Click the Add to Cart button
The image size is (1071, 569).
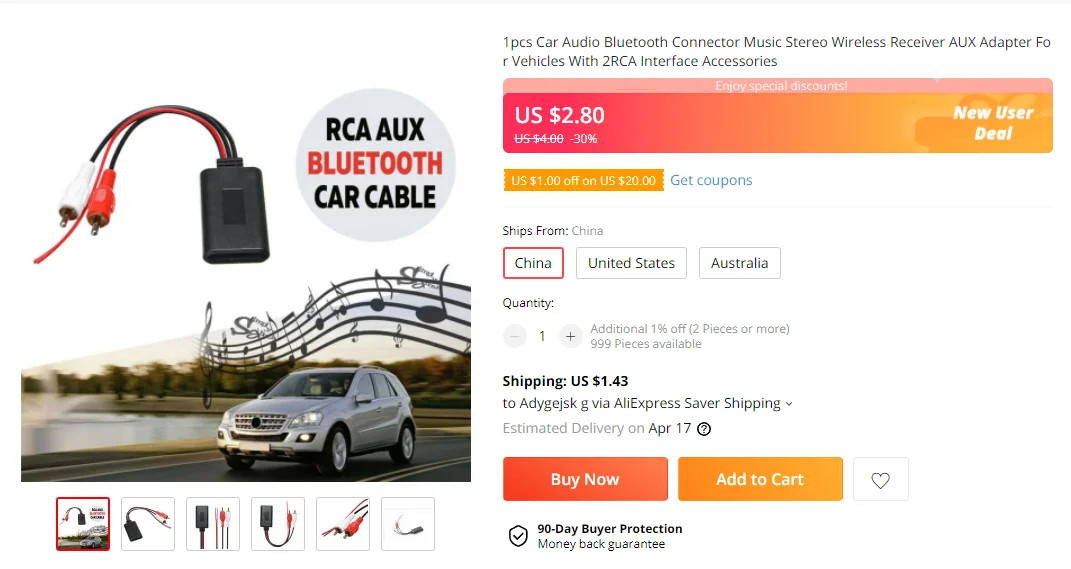click(760, 479)
